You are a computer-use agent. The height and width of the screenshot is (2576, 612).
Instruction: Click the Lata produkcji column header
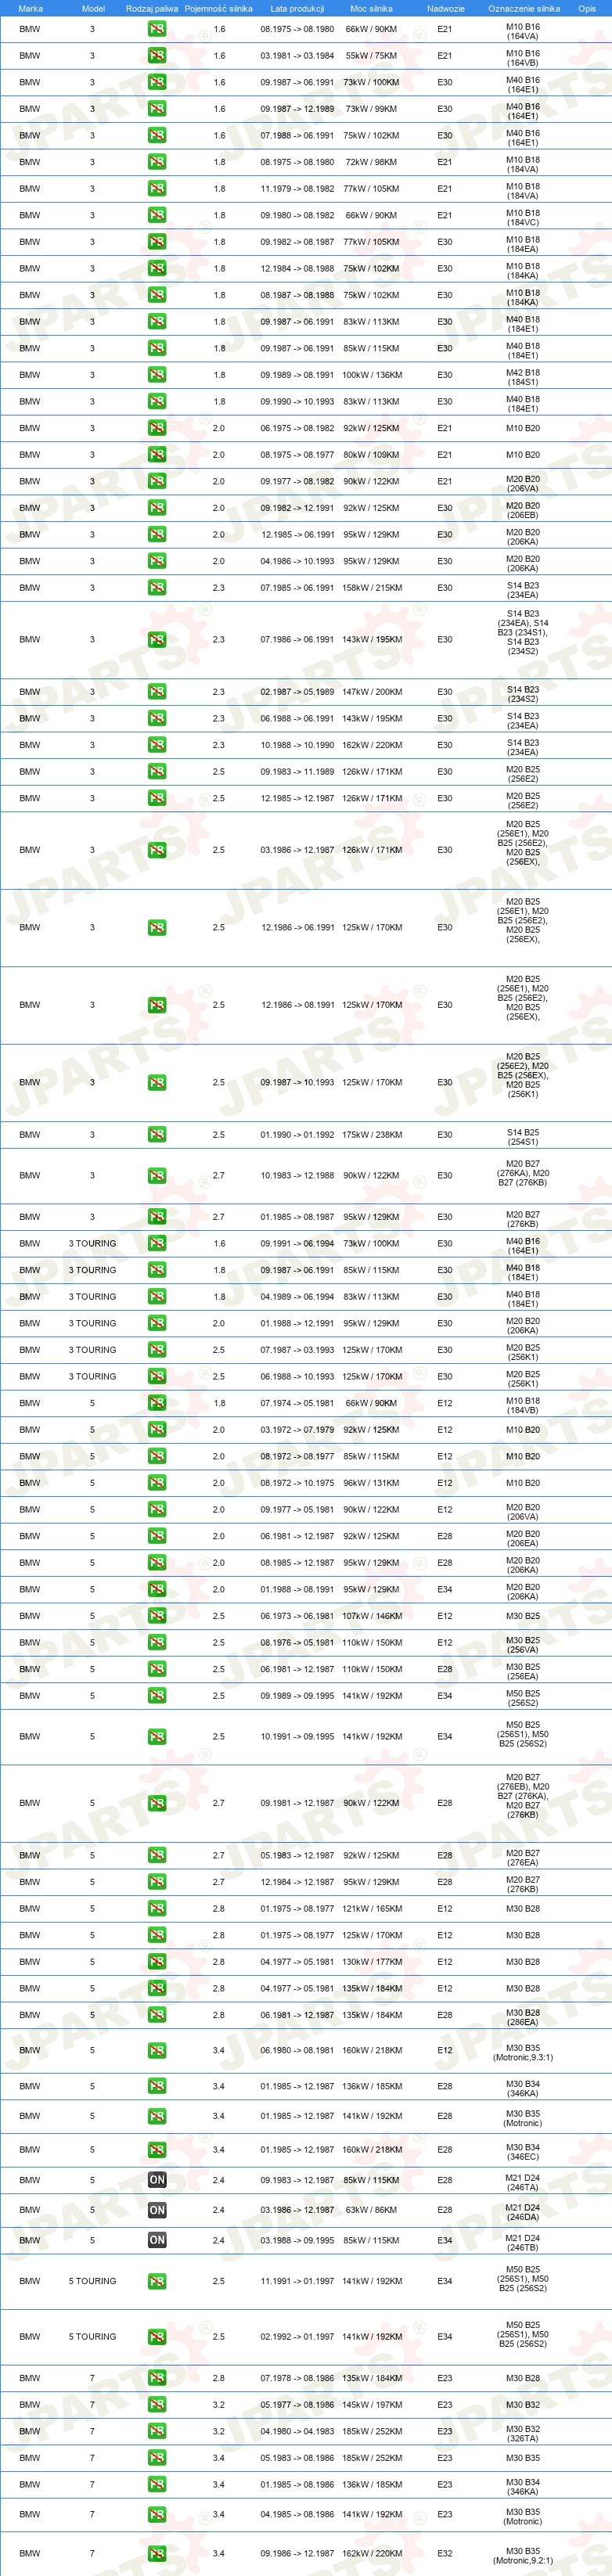[297, 8]
